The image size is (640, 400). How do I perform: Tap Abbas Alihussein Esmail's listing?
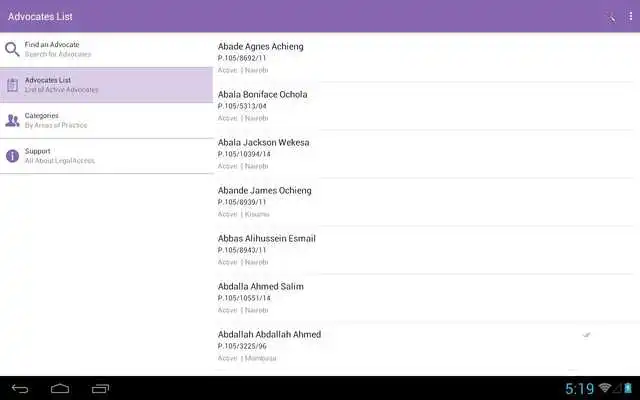tap(424, 250)
